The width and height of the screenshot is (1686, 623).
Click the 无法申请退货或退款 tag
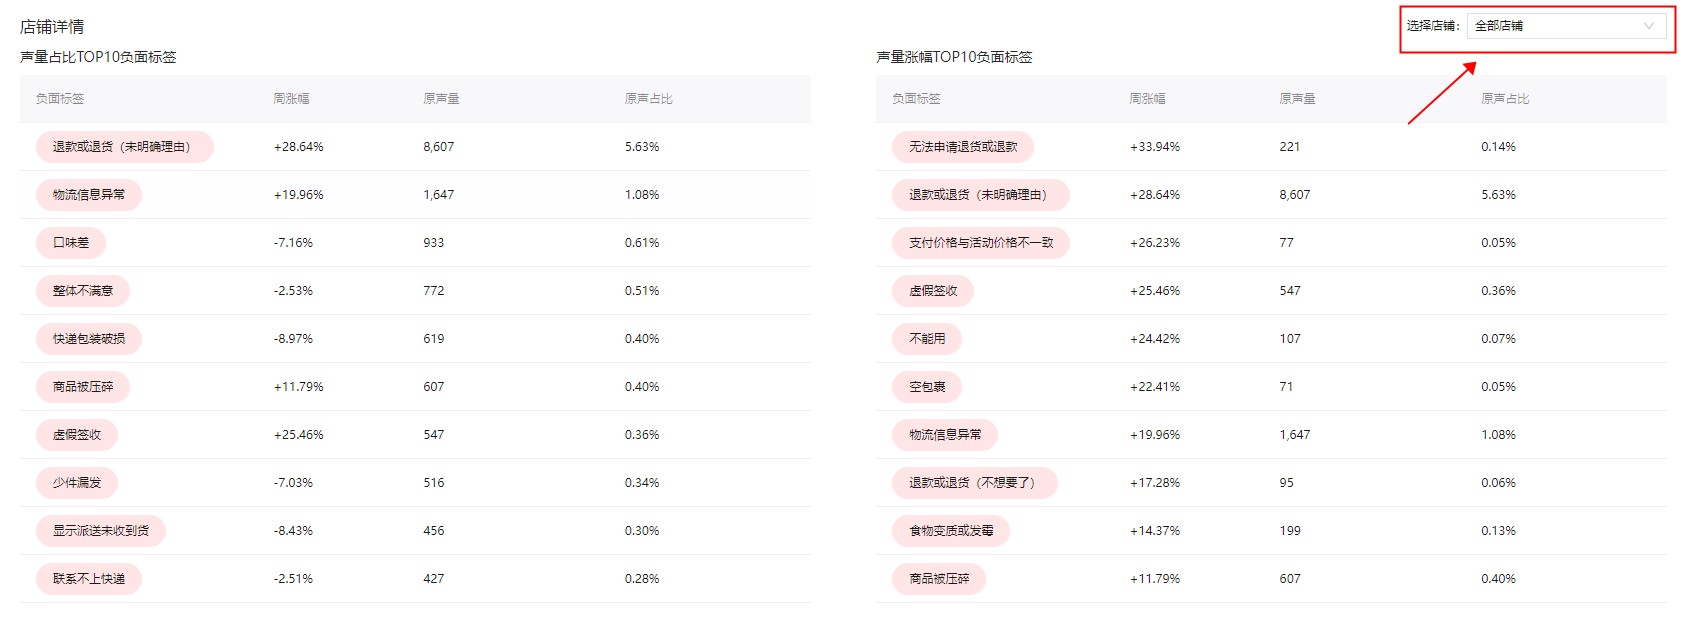pyautogui.click(x=963, y=147)
